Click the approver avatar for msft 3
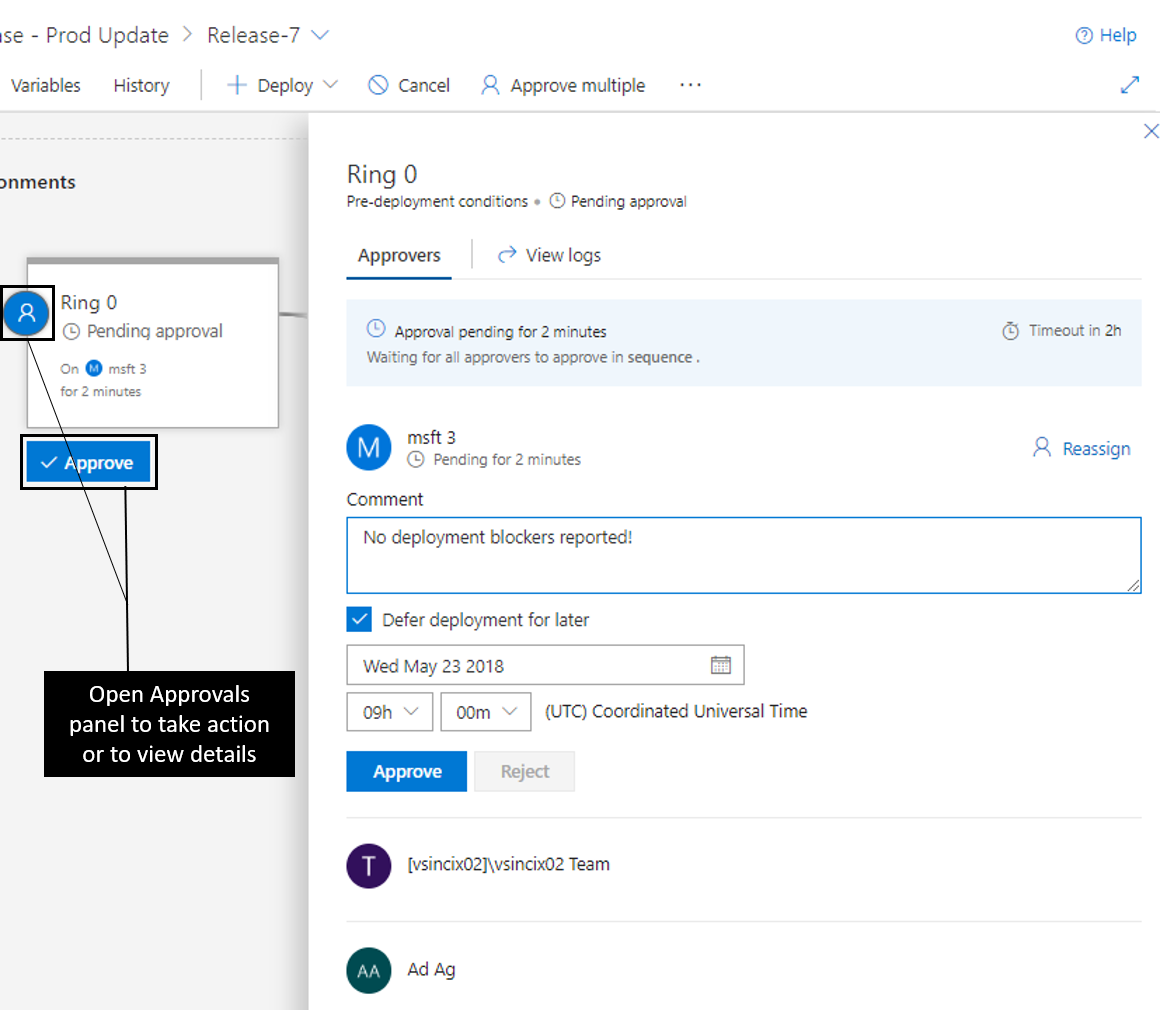The image size is (1160, 1010). coord(369,447)
